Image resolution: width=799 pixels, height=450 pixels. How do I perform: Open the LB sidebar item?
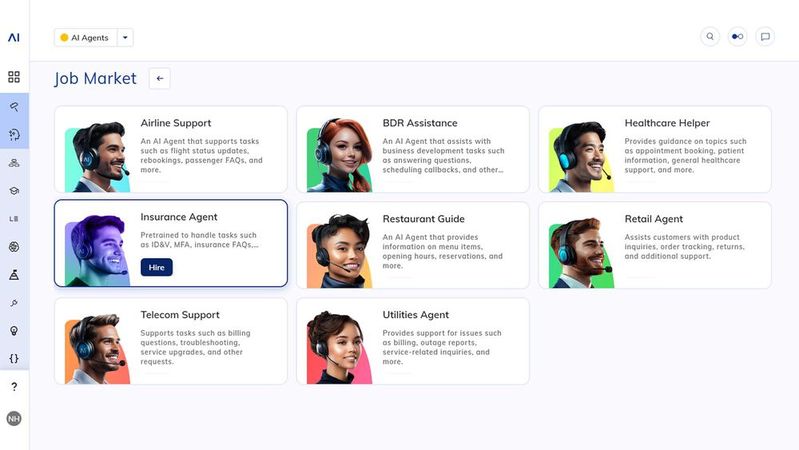click(14, 219)
